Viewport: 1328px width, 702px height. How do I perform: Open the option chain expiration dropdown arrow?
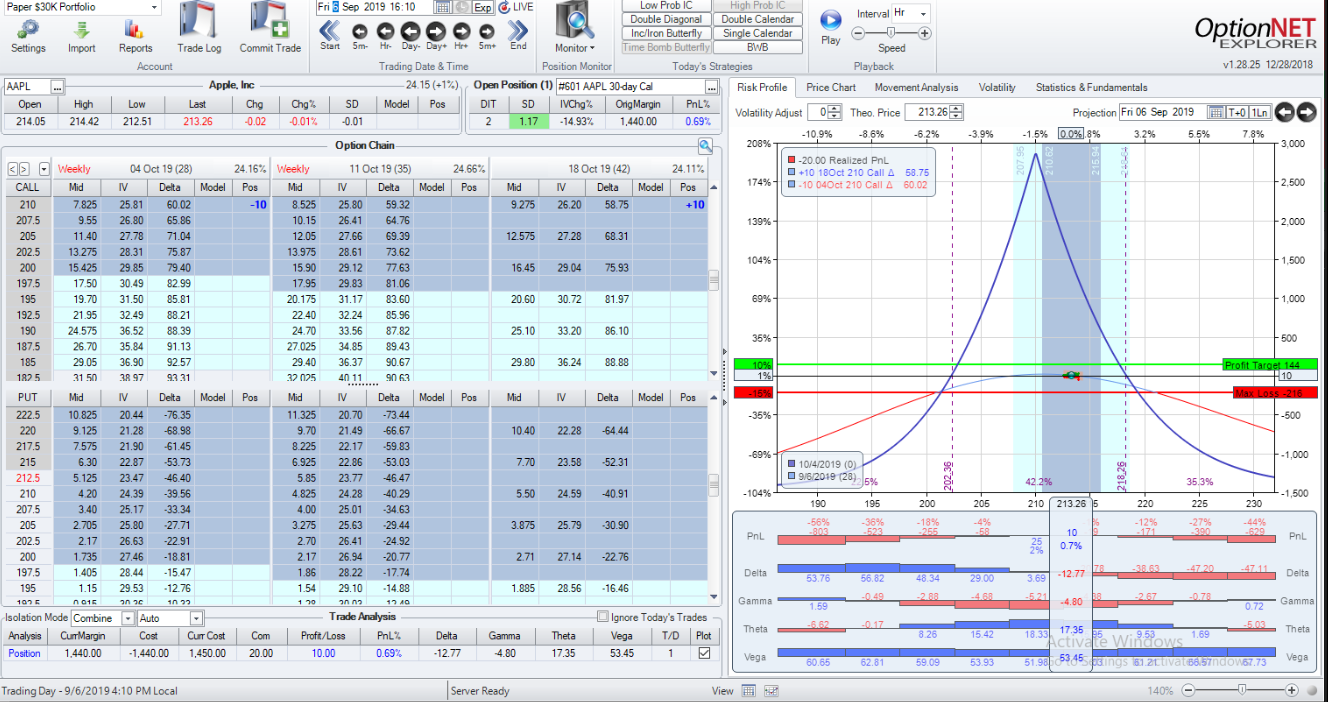44,169
